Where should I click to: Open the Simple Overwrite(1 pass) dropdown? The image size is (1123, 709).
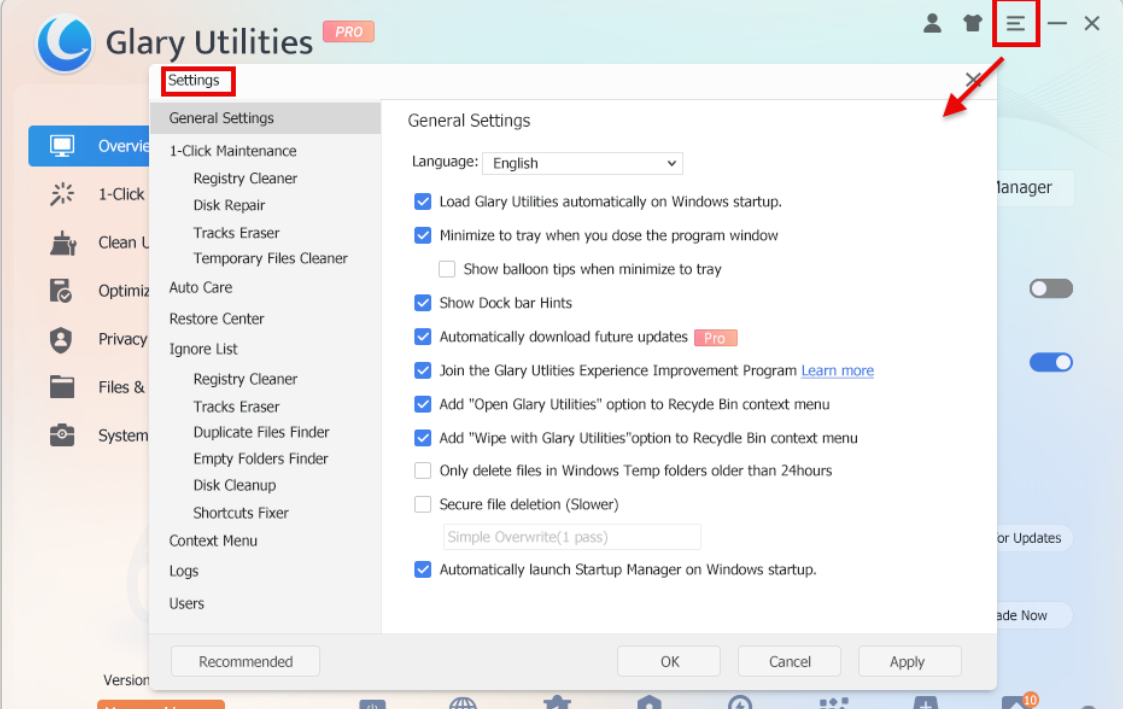(x=572, y=537)
